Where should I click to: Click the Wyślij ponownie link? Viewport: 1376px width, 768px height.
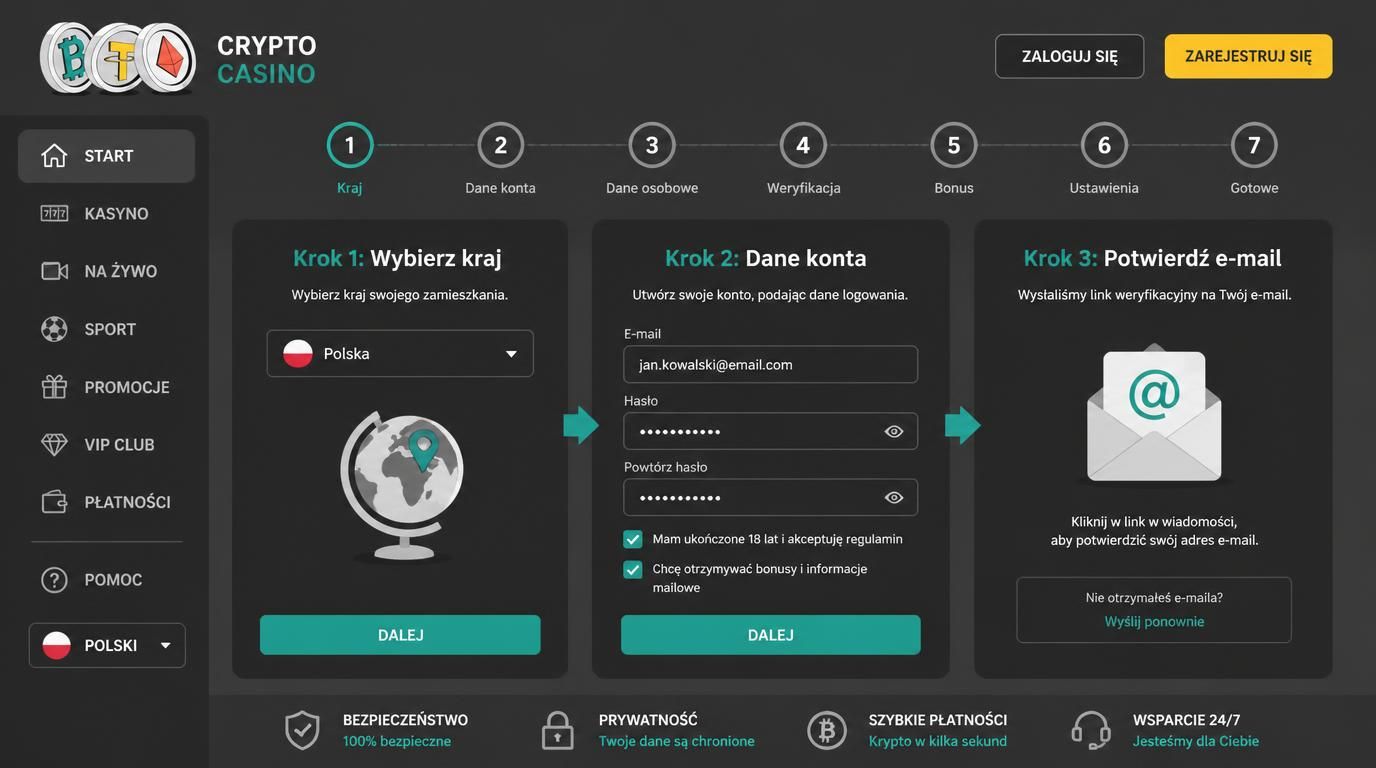click(1154, 621)
